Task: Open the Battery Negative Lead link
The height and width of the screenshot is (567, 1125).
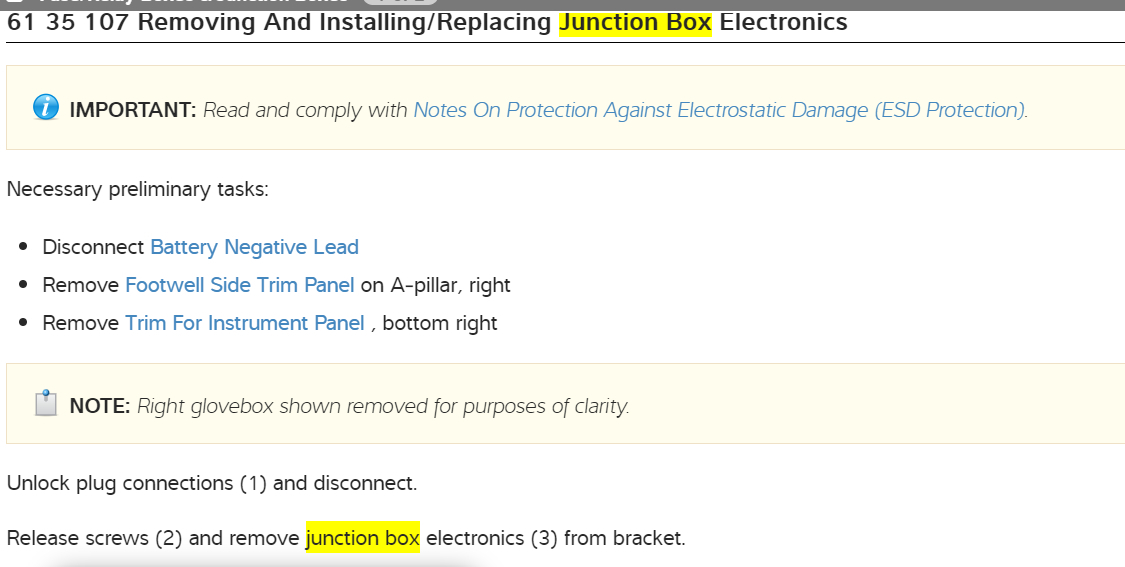Action: 254,247
